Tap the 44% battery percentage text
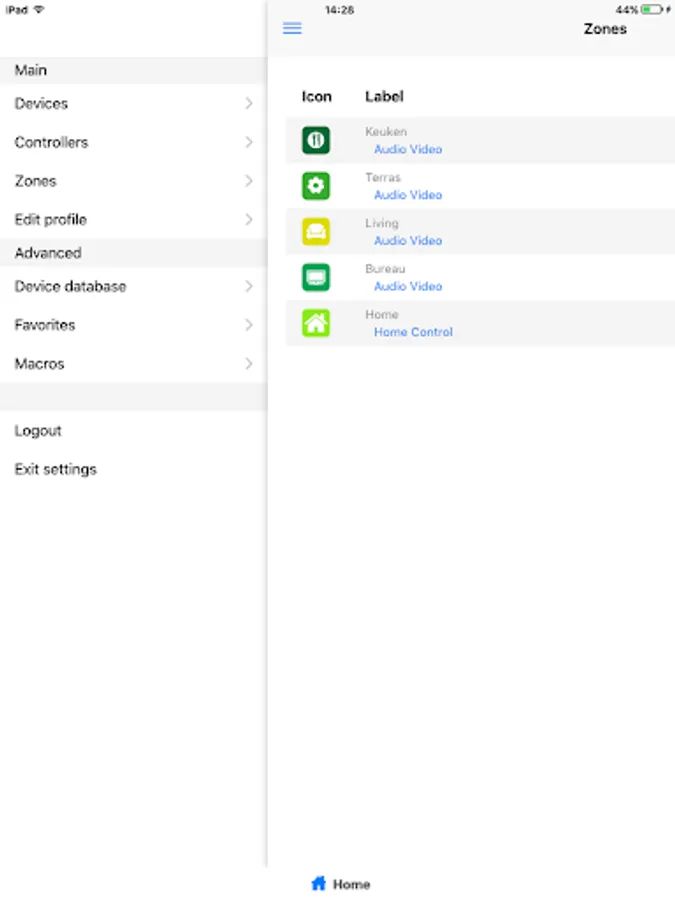 pyautogui.click(x=627, y=10)
